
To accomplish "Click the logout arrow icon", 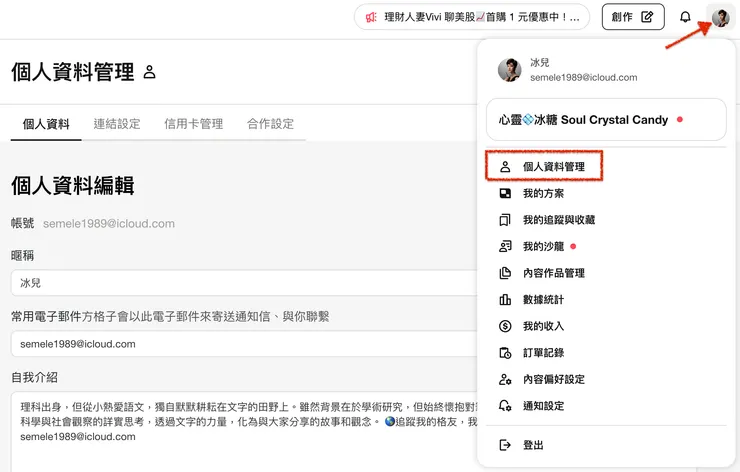I will point(505,445).
